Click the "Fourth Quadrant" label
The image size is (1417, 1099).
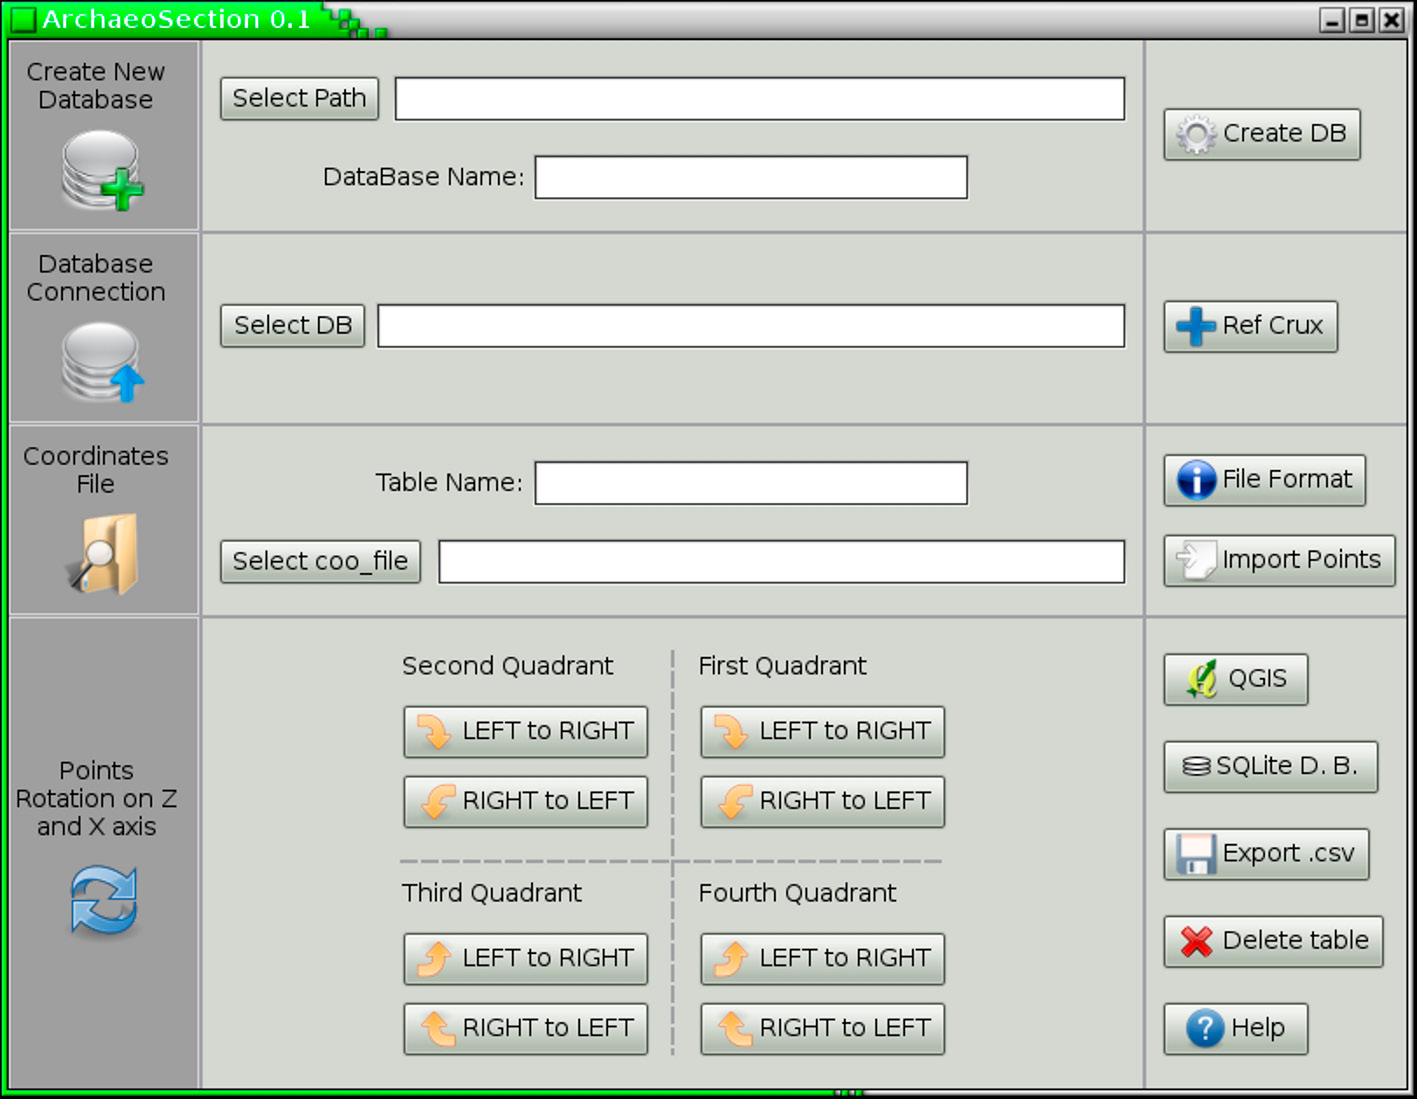pyautogui.click(x=798, y=893)
